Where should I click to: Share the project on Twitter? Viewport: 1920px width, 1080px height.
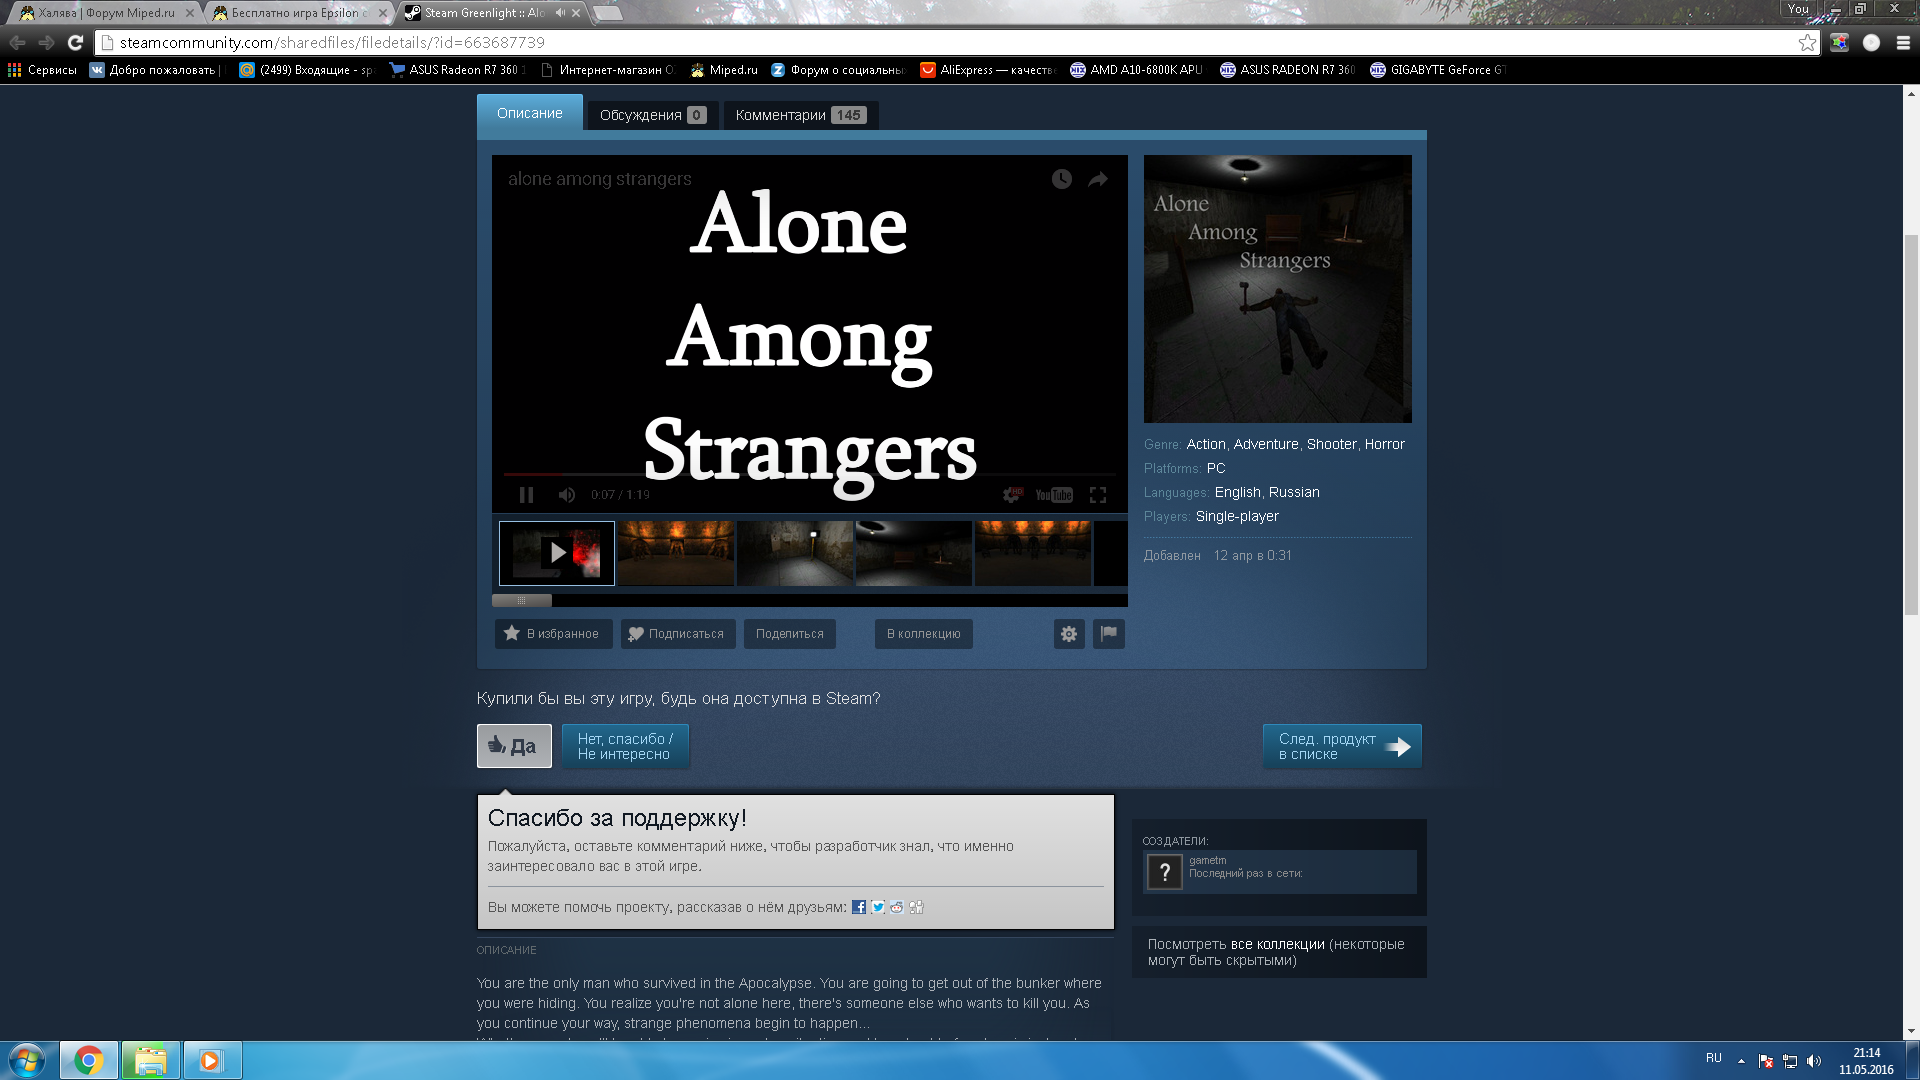click(x=878, y=907)
